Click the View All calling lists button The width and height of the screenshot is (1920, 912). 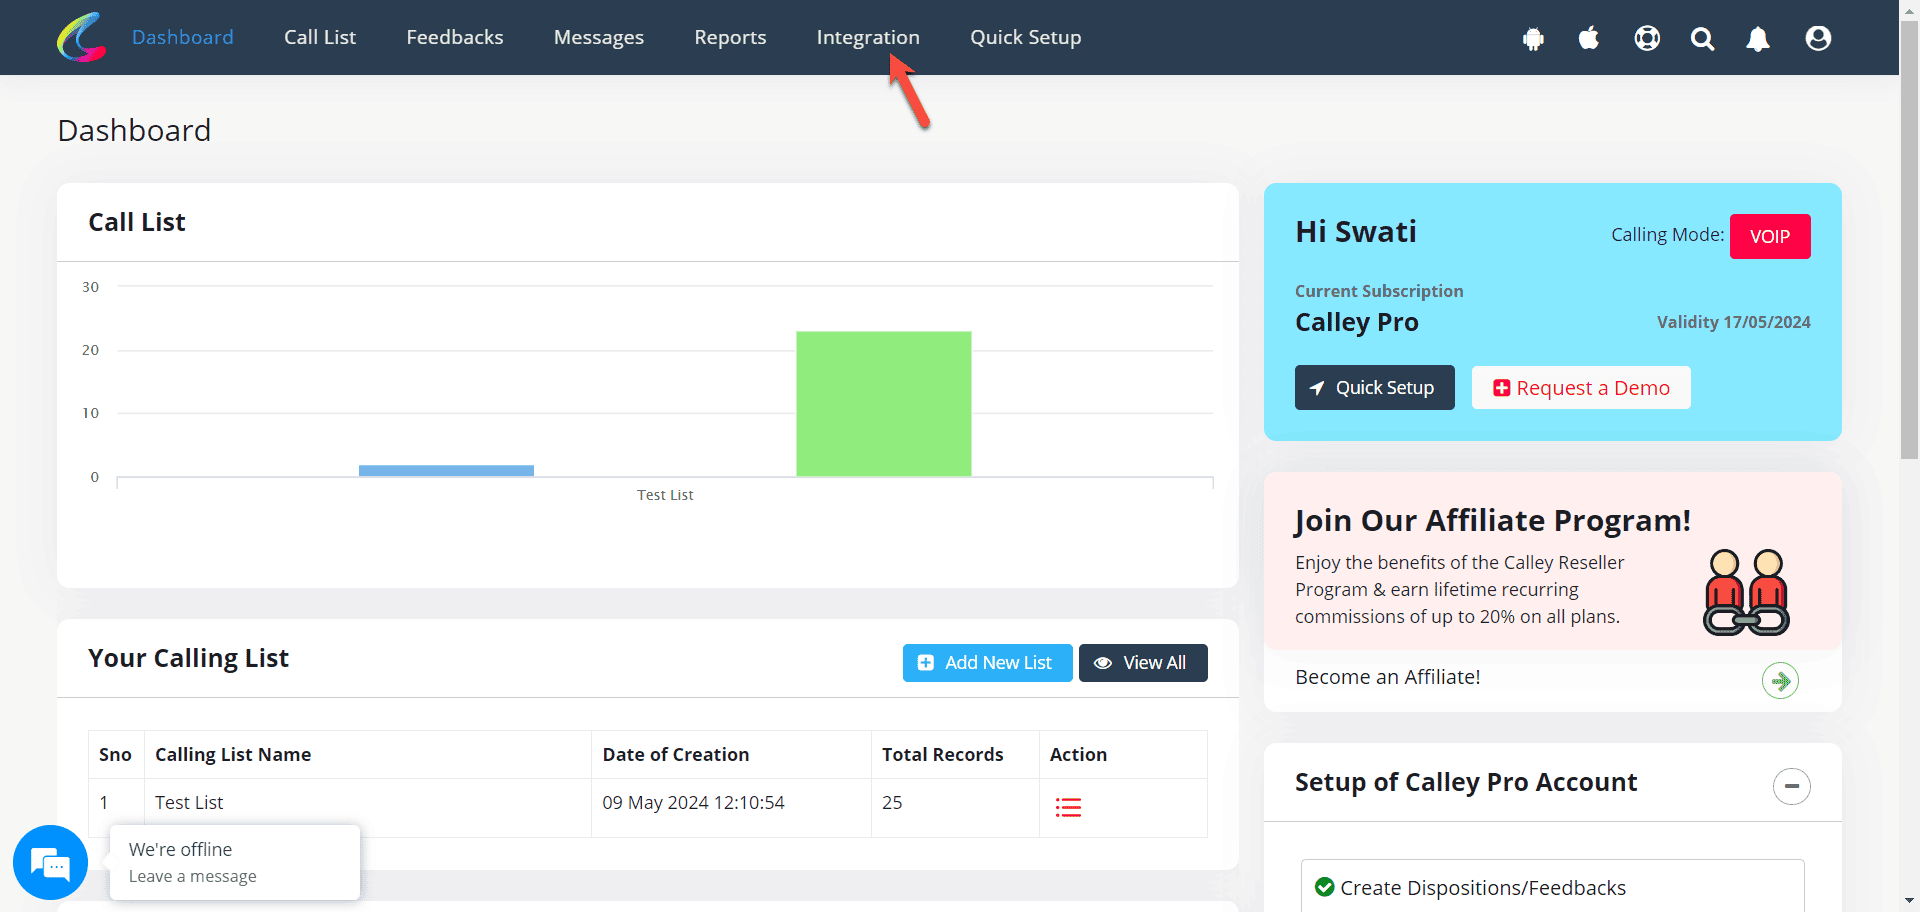(1143, 662)
